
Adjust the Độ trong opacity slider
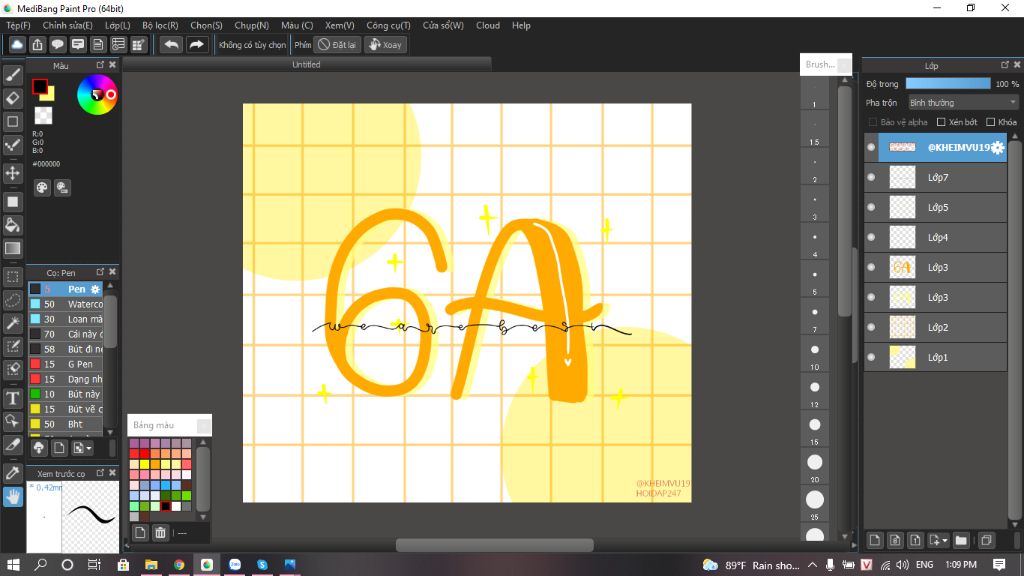point(948,84)
